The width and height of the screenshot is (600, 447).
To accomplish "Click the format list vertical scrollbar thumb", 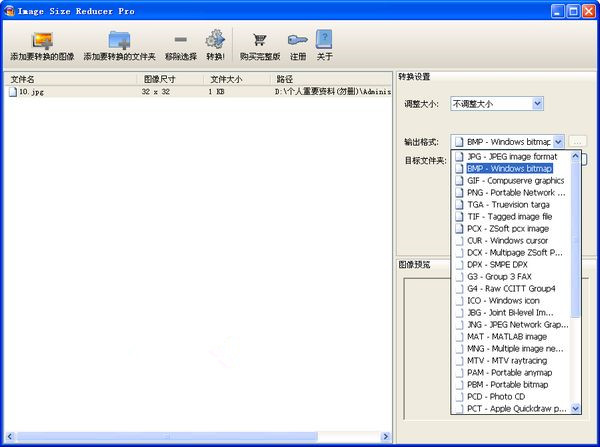I will pyautogui.click(x=576, y=240).
